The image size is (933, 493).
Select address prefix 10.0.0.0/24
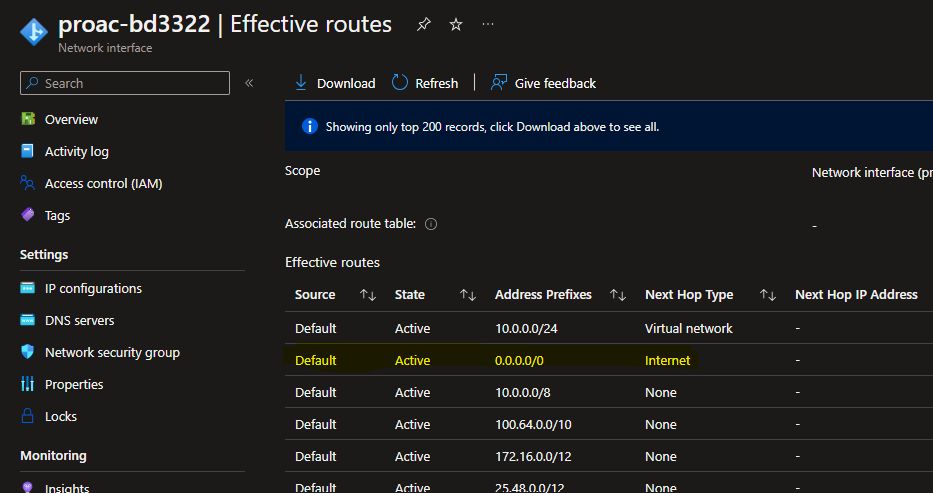point(526,328)
